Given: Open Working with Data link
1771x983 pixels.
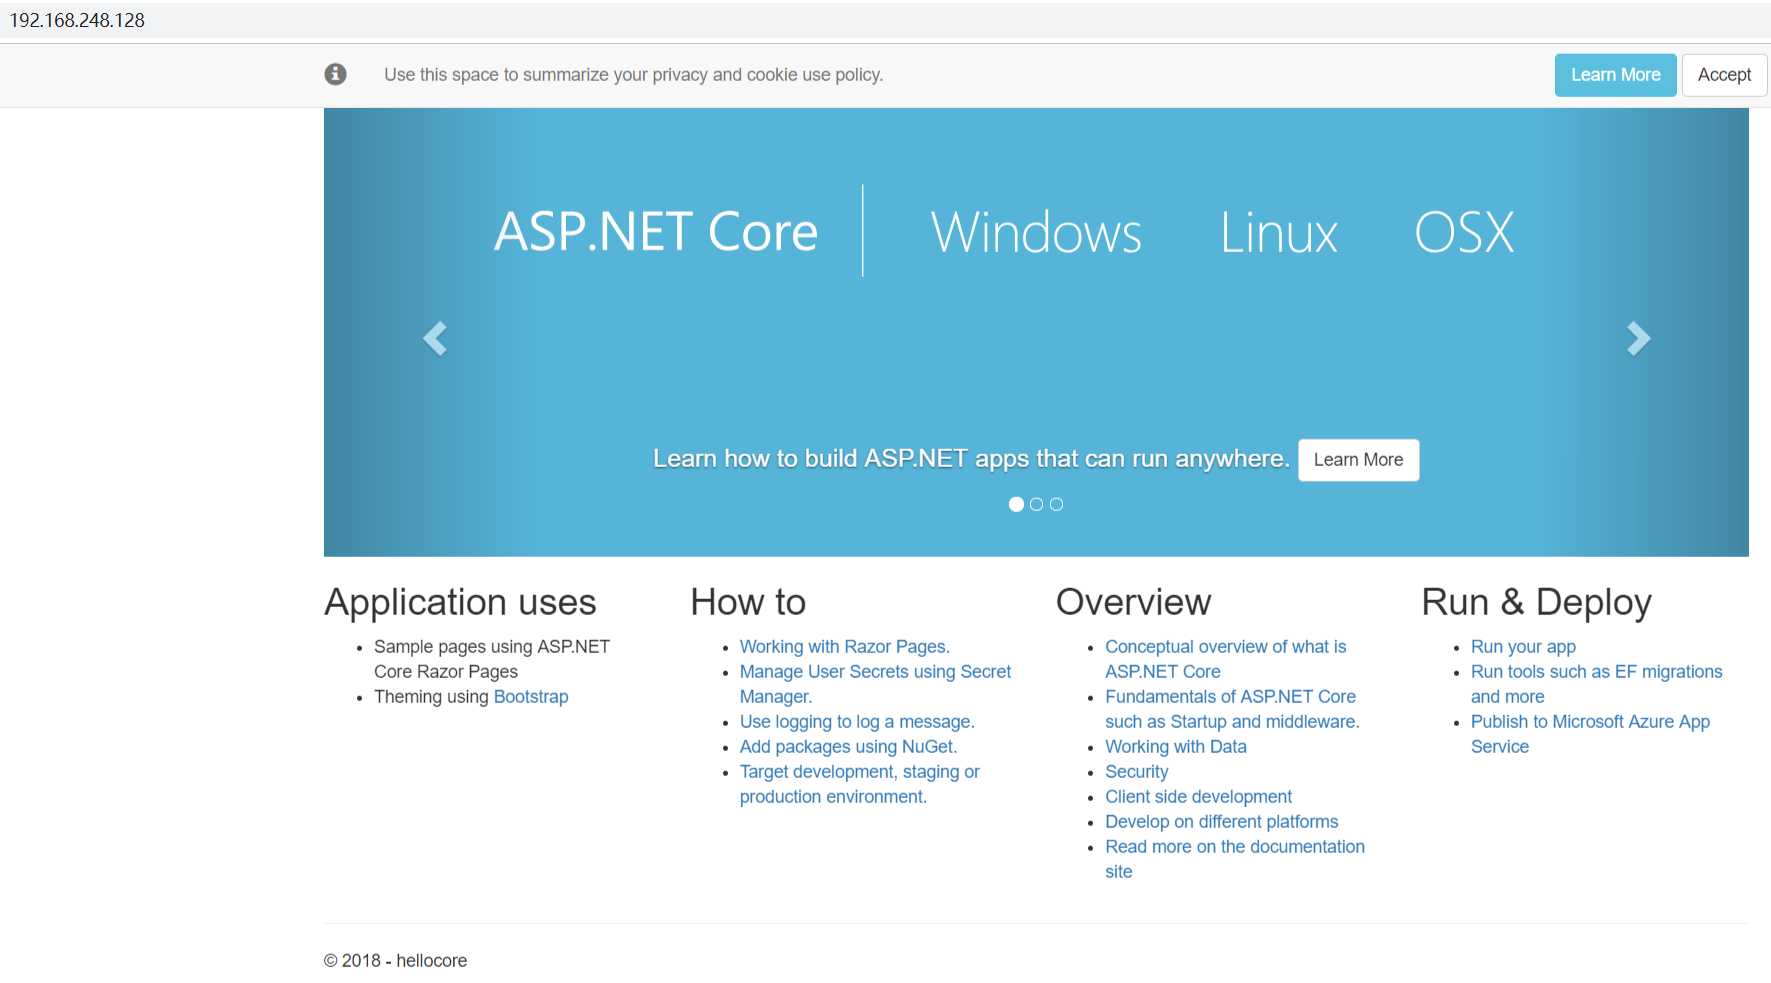Looking at the screenshot, I should tap(1176, 747).
